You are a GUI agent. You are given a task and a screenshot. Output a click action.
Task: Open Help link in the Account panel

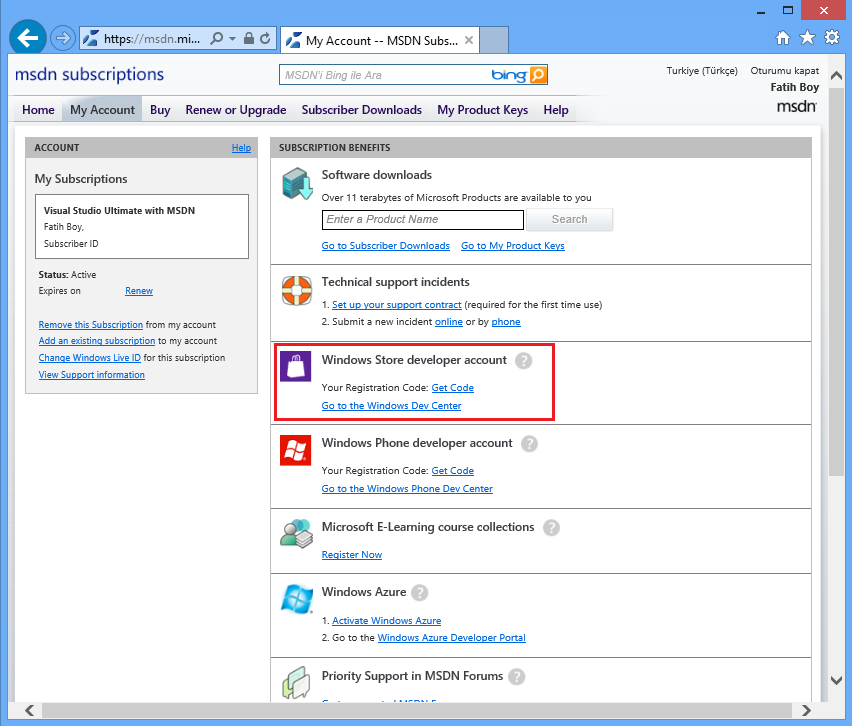241,148
